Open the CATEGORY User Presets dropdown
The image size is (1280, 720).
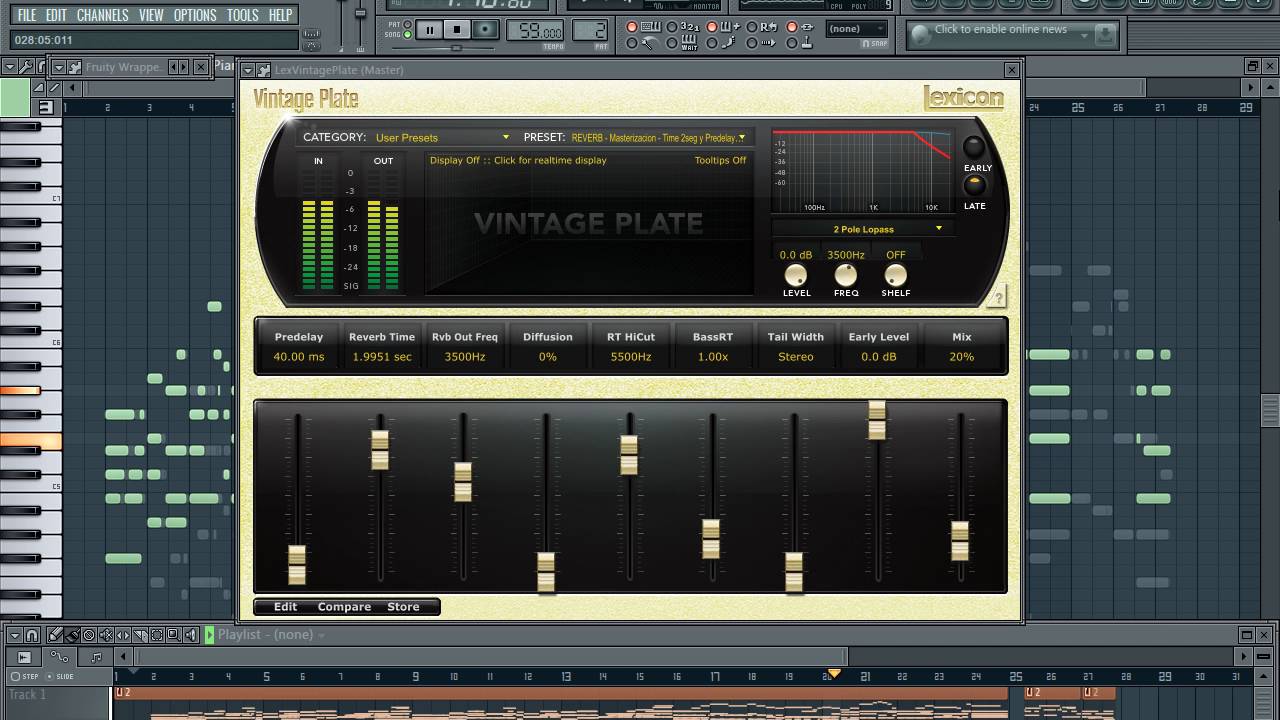pyautogui.click(x=442, y=137)
